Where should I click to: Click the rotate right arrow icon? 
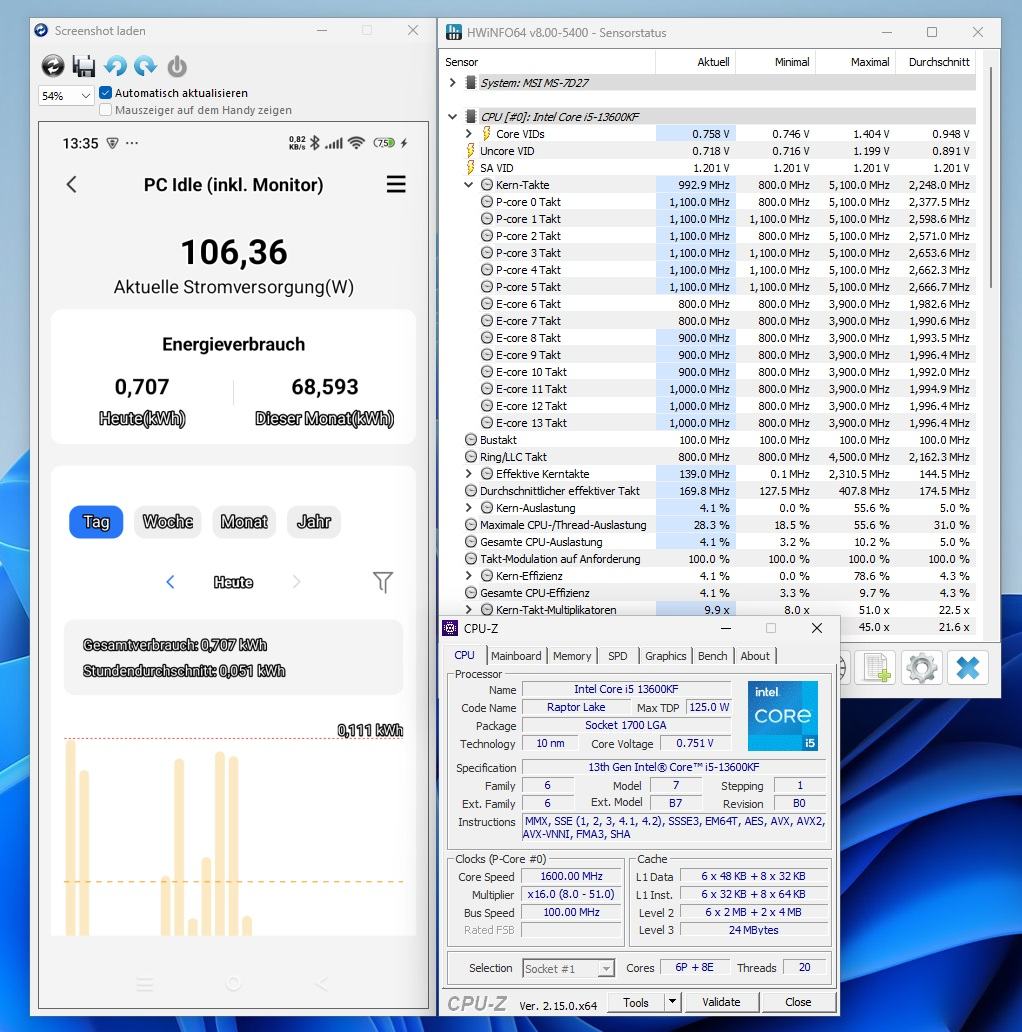click(x=145, y=66)
